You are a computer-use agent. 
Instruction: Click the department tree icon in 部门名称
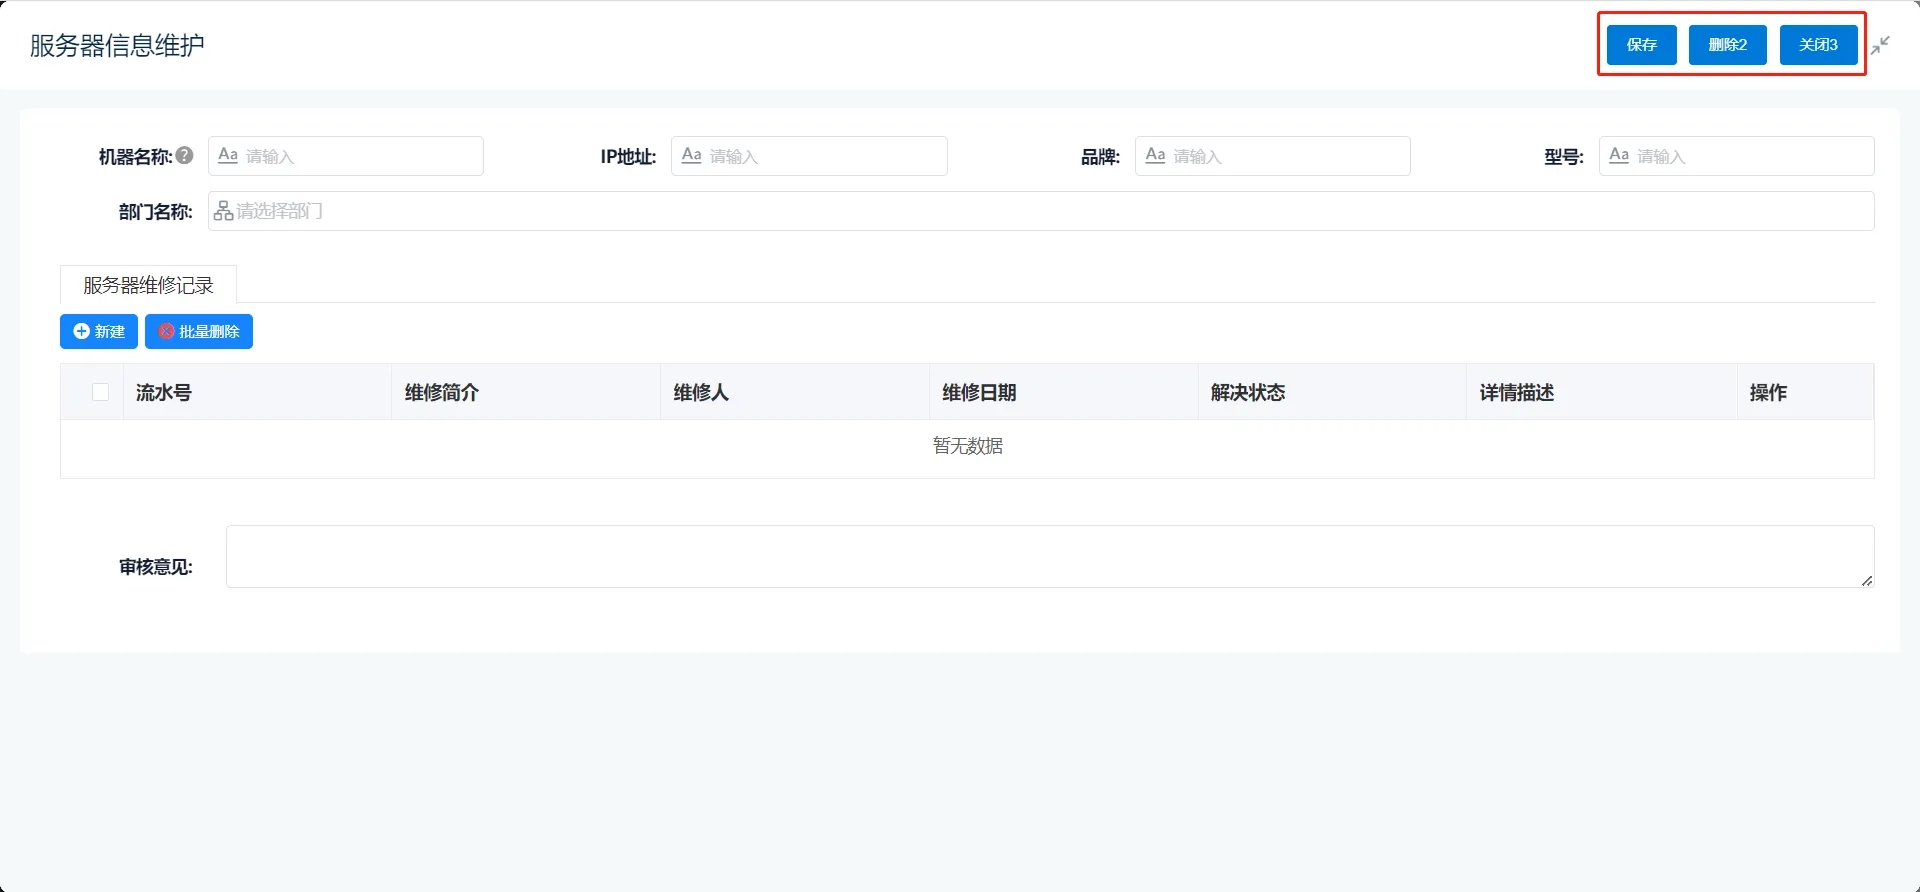(223, 211)
